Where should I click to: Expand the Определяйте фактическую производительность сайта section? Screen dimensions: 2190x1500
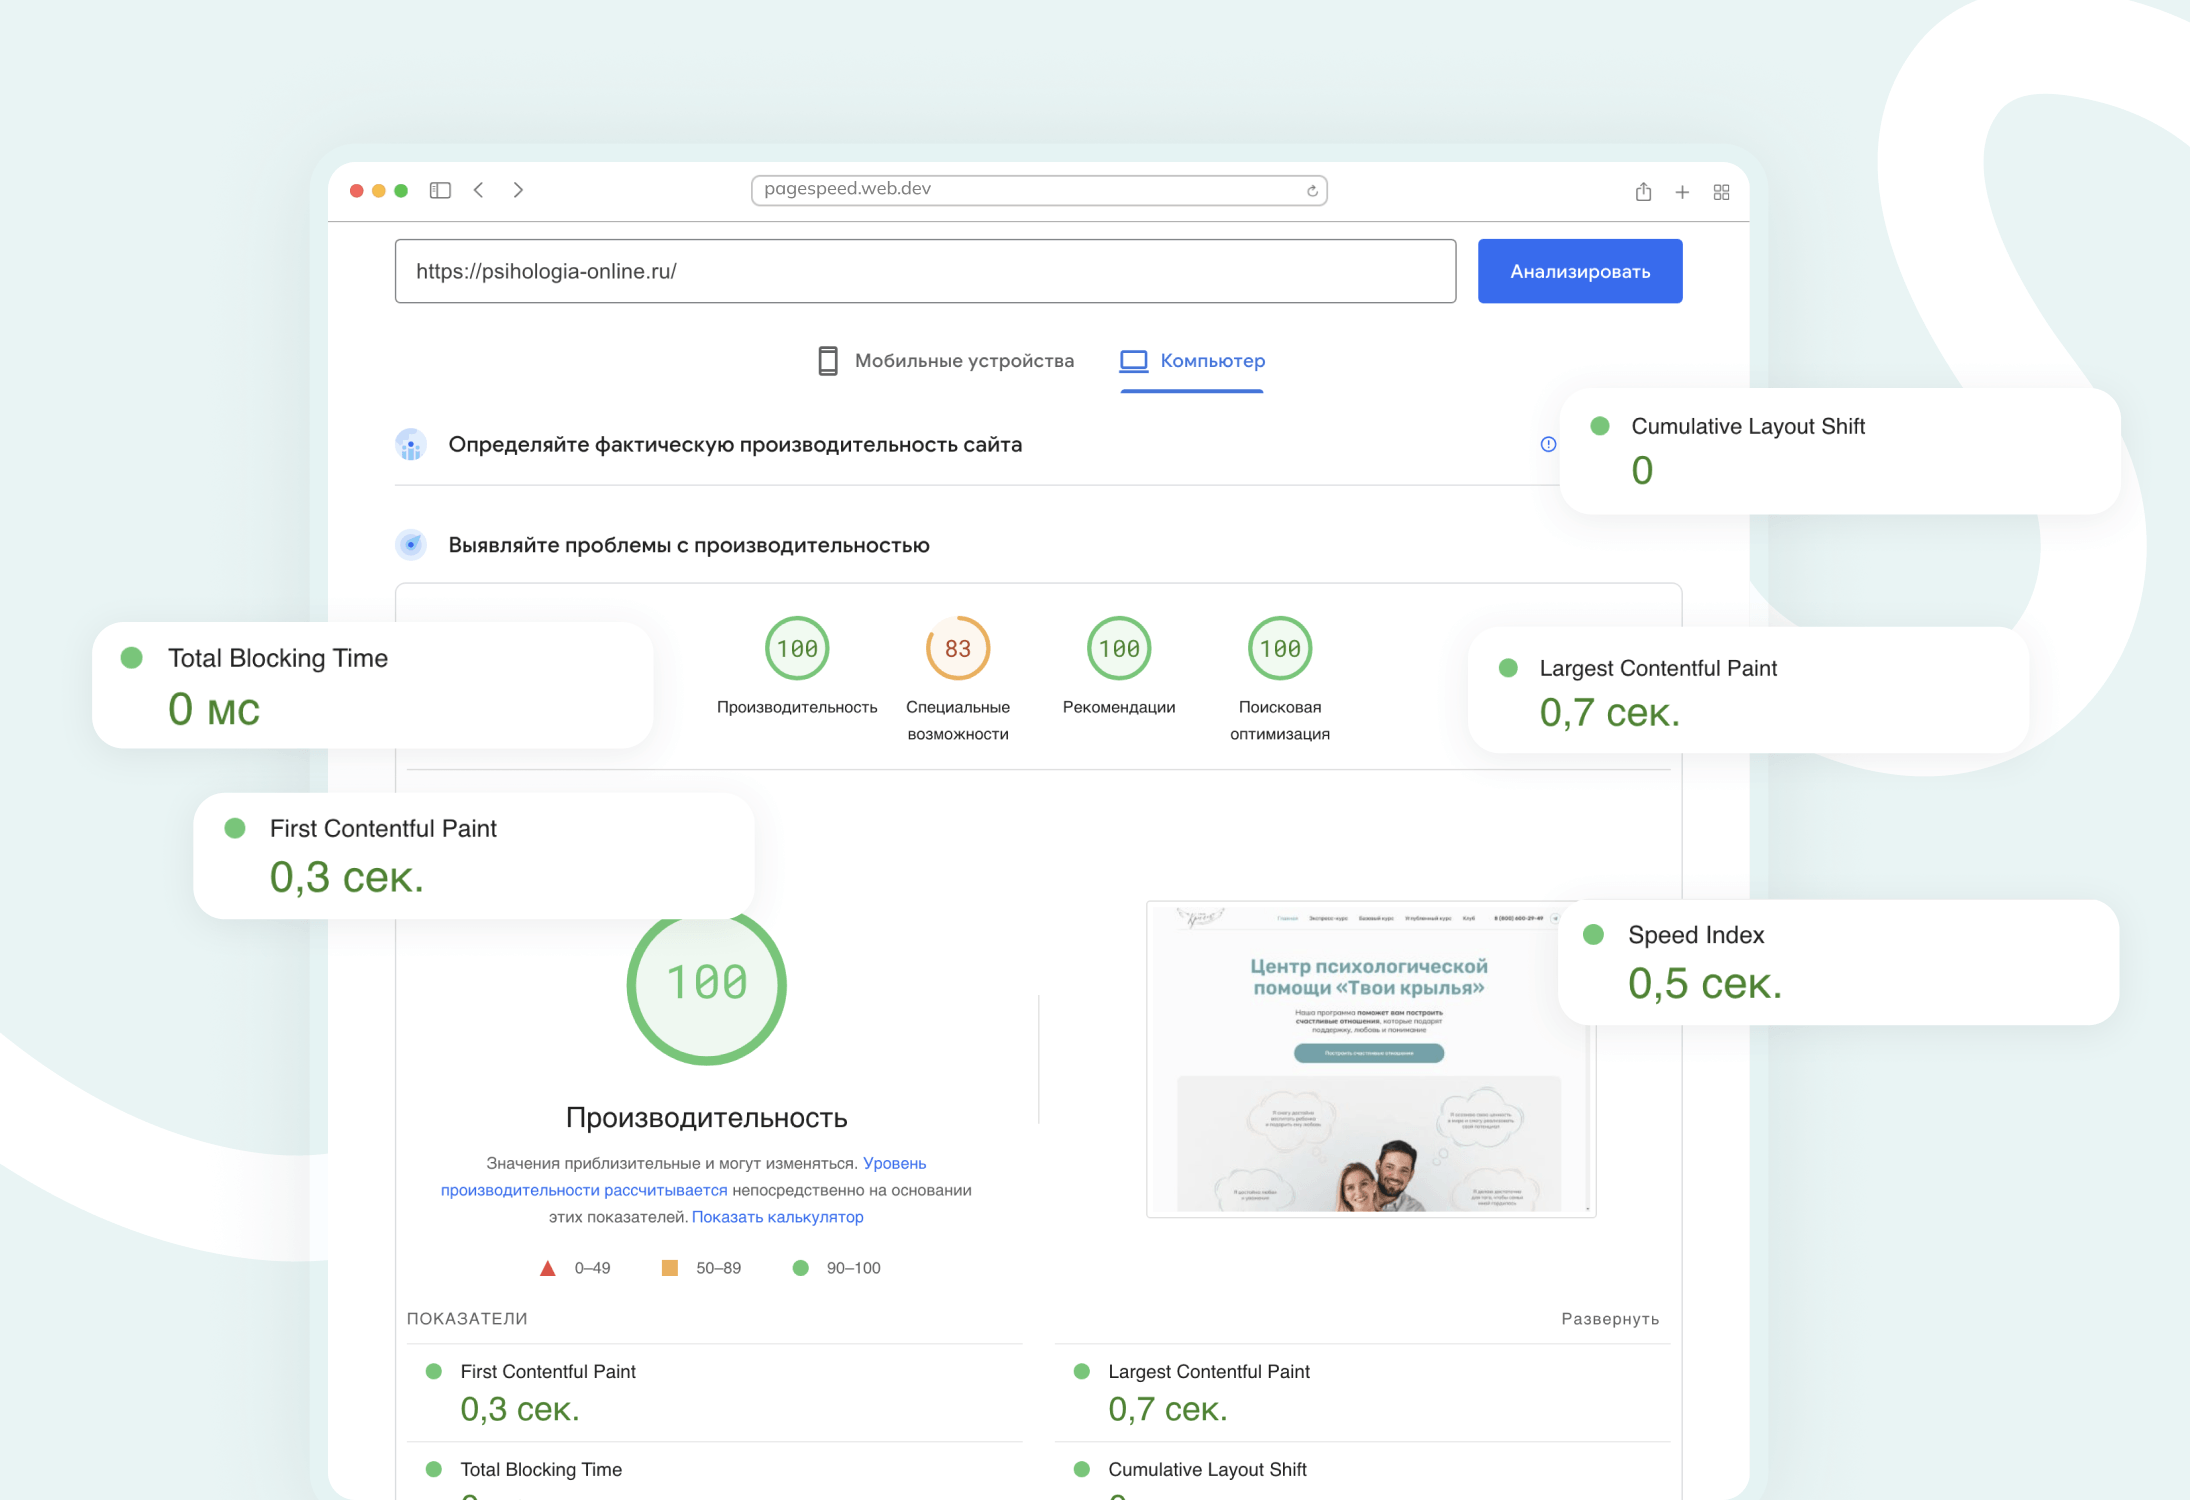click(x=734, y=445)
